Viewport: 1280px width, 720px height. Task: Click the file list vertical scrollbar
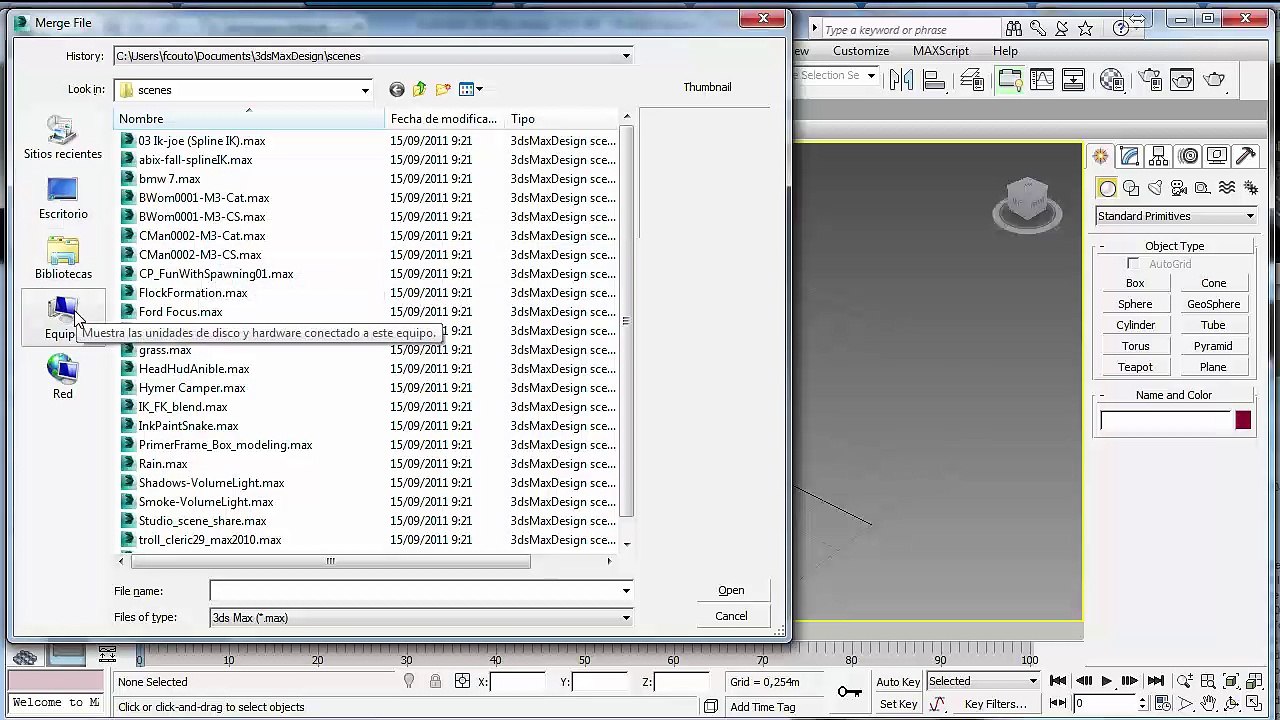click(627, 320)
